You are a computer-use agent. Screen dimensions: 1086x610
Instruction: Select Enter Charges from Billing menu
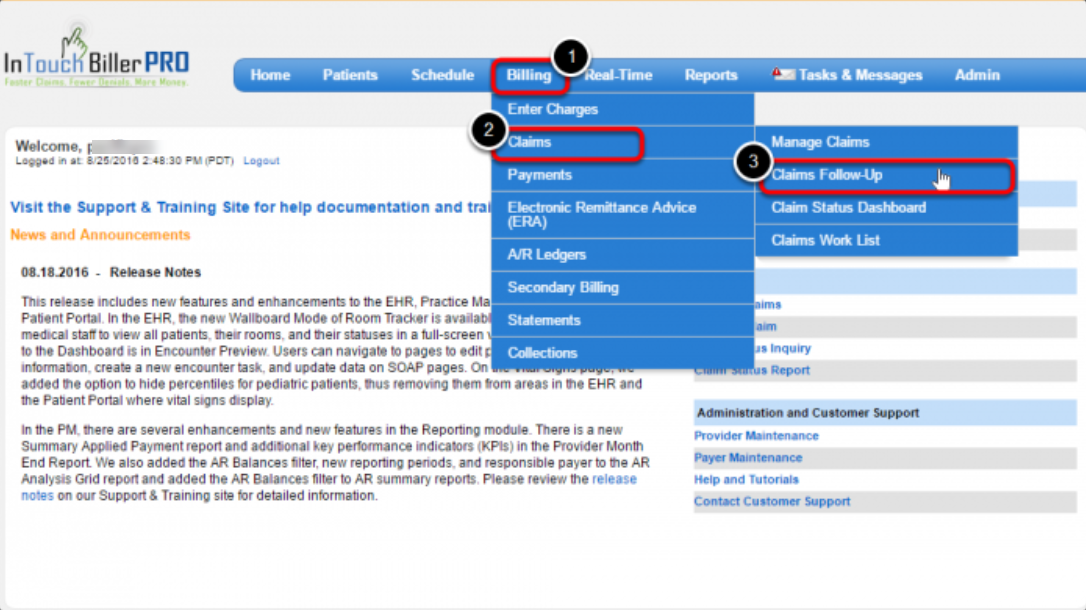[552, 109]
